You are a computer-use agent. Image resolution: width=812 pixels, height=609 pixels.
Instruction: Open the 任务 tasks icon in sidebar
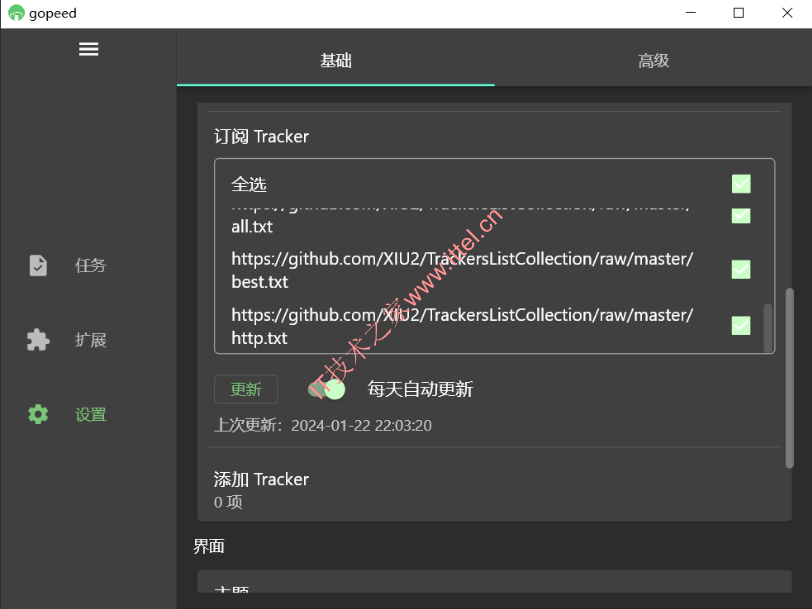(x=38, y=265)
